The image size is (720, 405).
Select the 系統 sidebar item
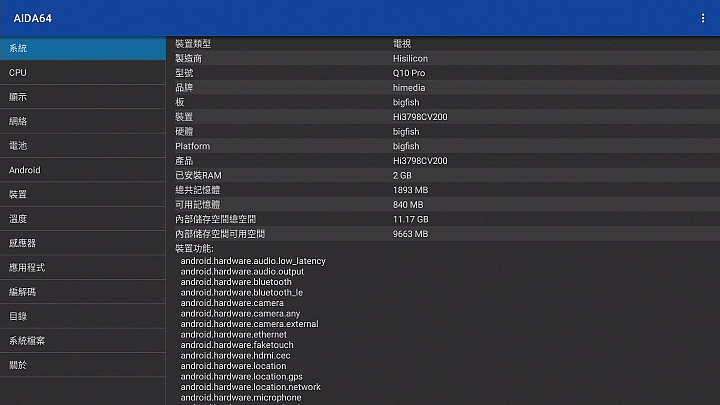[83, 48]
